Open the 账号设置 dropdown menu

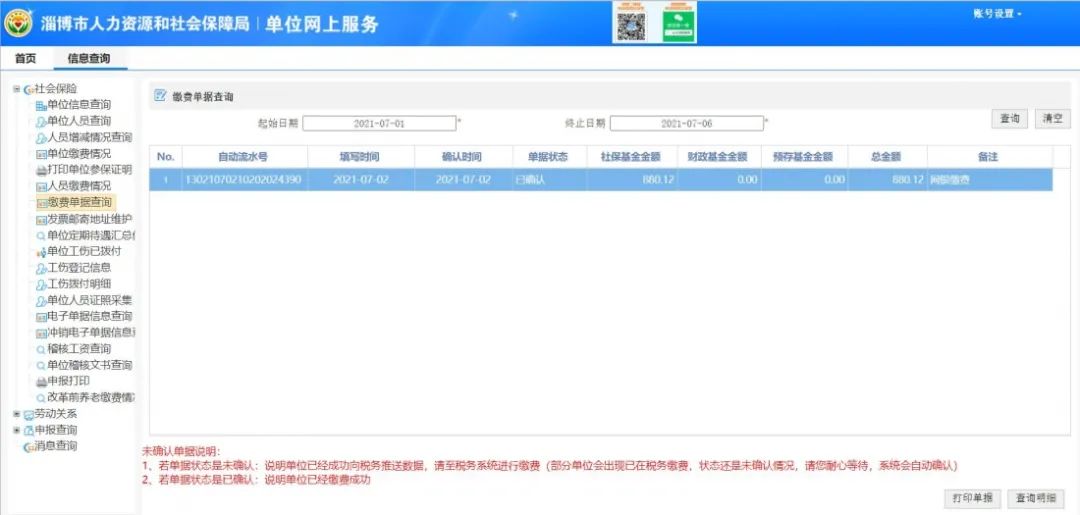click(997, 14)
